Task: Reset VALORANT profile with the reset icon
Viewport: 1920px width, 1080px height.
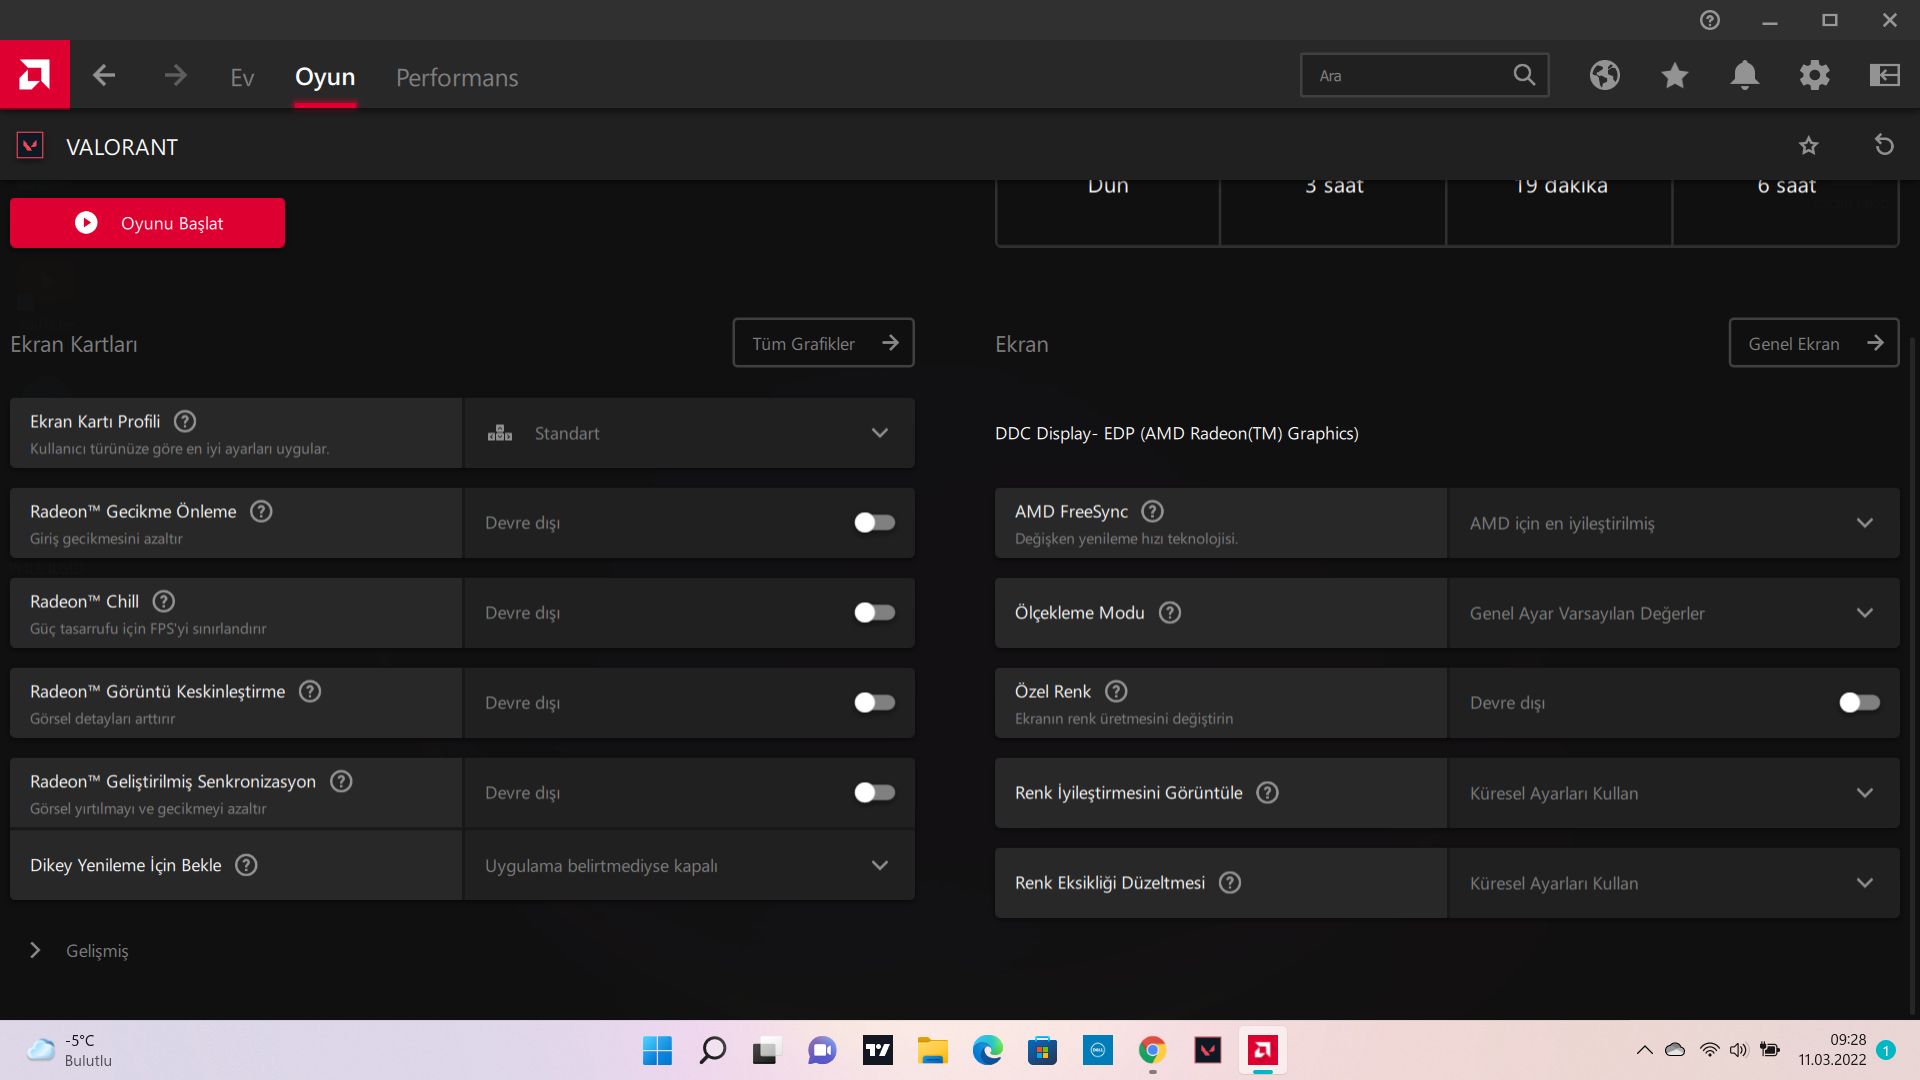Action: 1884,146
